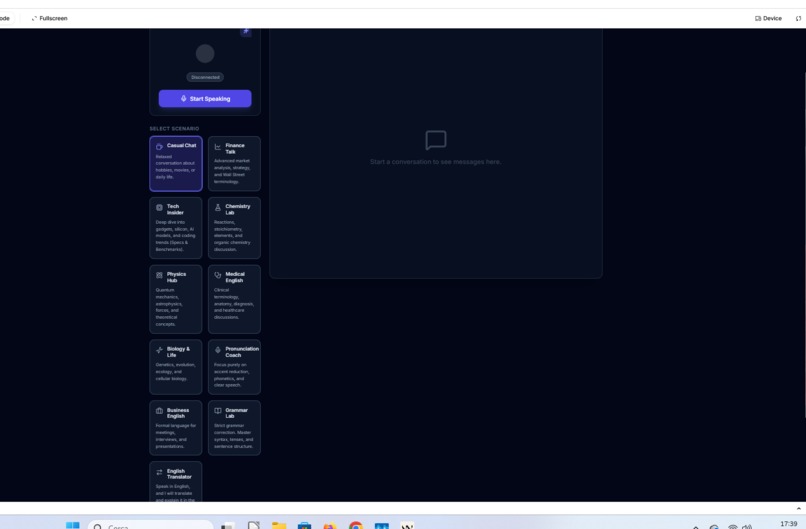The image size is (806, 529).
Task: Choose the Medical English stethoscope icon
Action: (217, 275)
